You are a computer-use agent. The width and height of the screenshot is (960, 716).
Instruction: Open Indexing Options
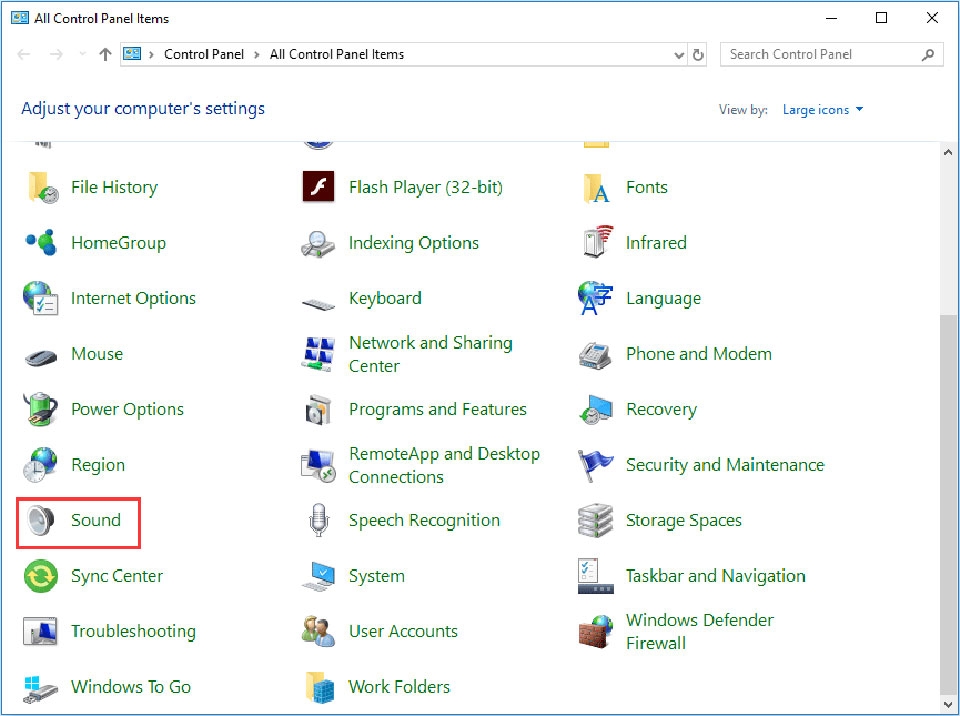[414, 243]
